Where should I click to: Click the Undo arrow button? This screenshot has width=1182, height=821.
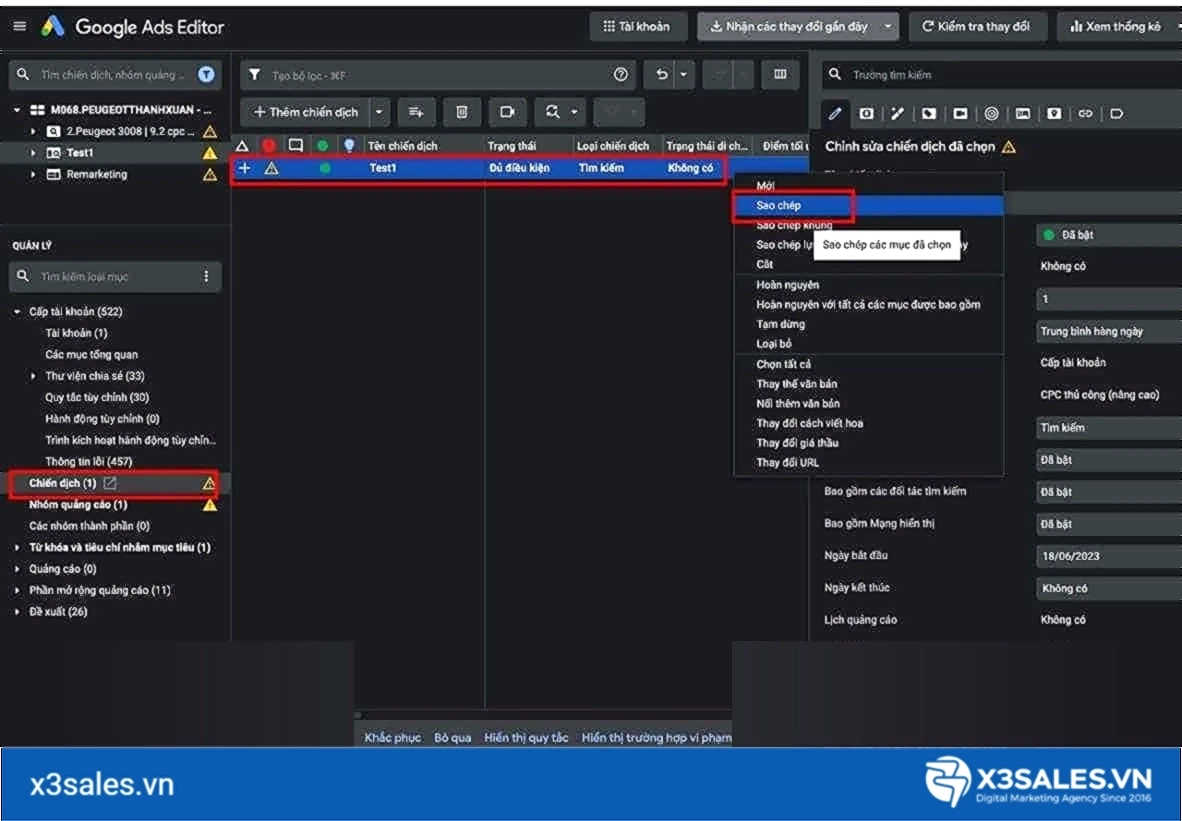[x=661, y=75]
